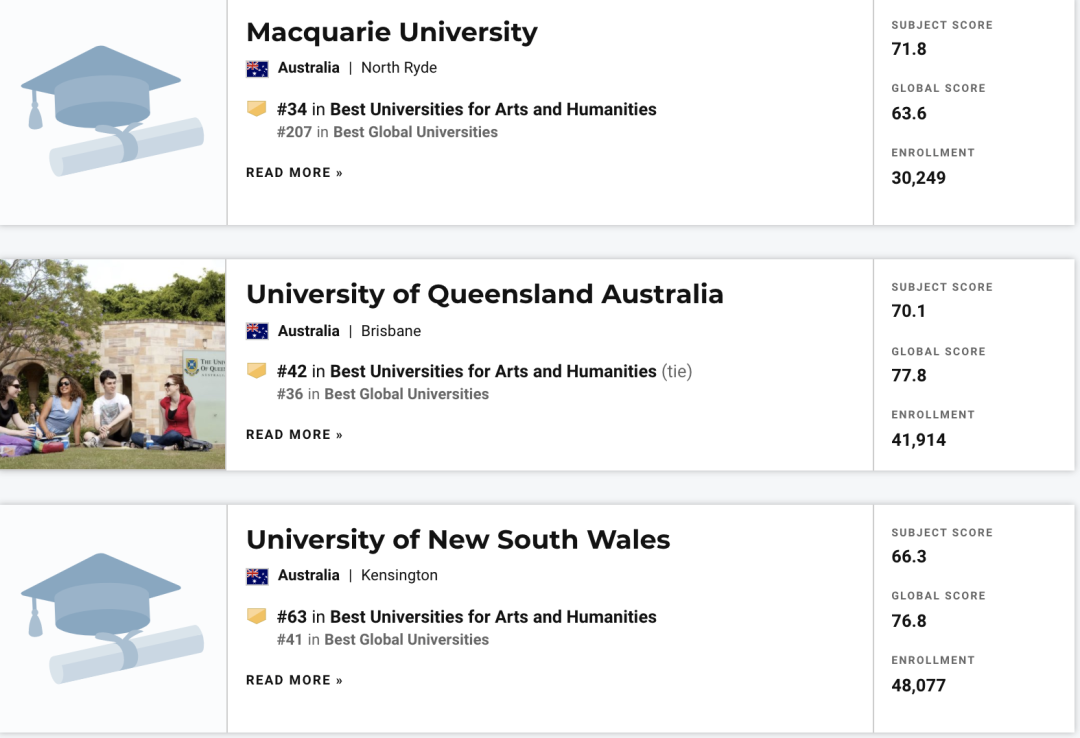Screen dimensions: 1080x738
Task: Click the Australian flag icon beside Brisbane
Action: 257,331
